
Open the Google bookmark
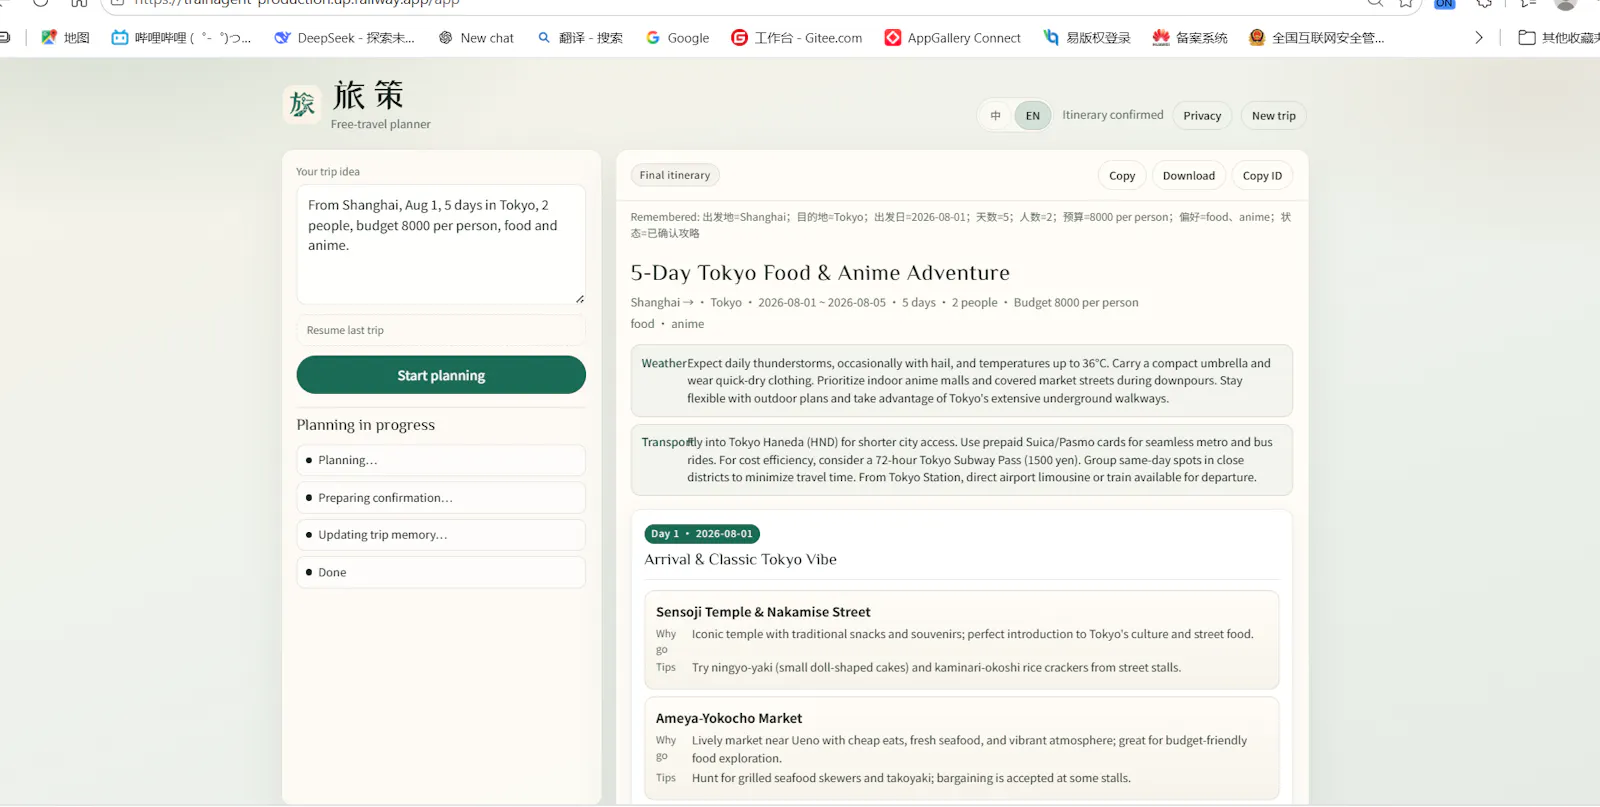click(677, 38)
